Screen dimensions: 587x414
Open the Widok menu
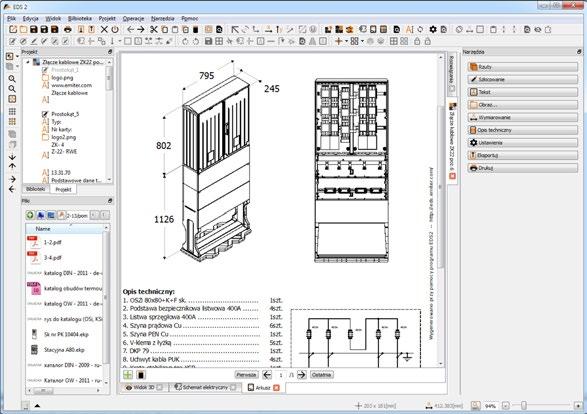(53, 18)
